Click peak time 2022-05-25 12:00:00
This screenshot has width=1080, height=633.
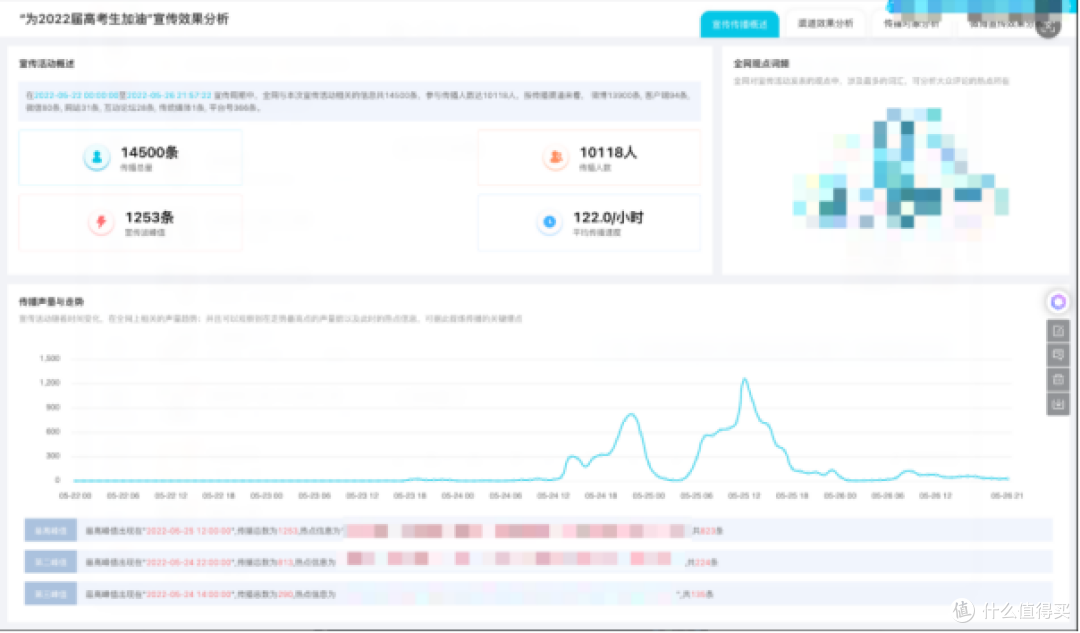[x=189, y=531]
